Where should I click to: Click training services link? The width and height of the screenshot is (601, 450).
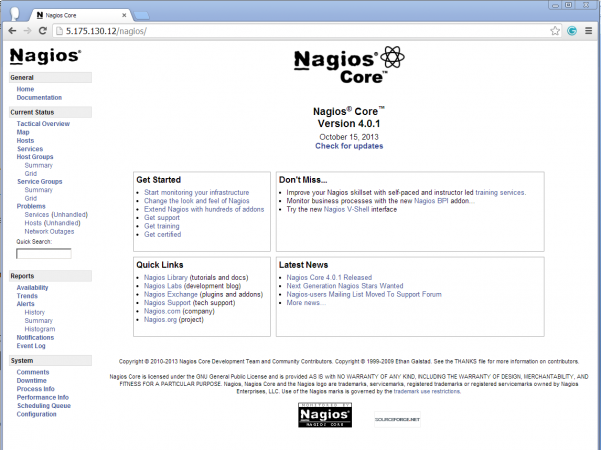pos(500,192)
